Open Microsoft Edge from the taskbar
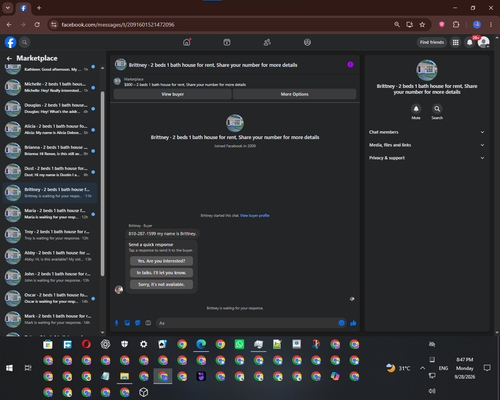The image size is (500, 400). 201,344
